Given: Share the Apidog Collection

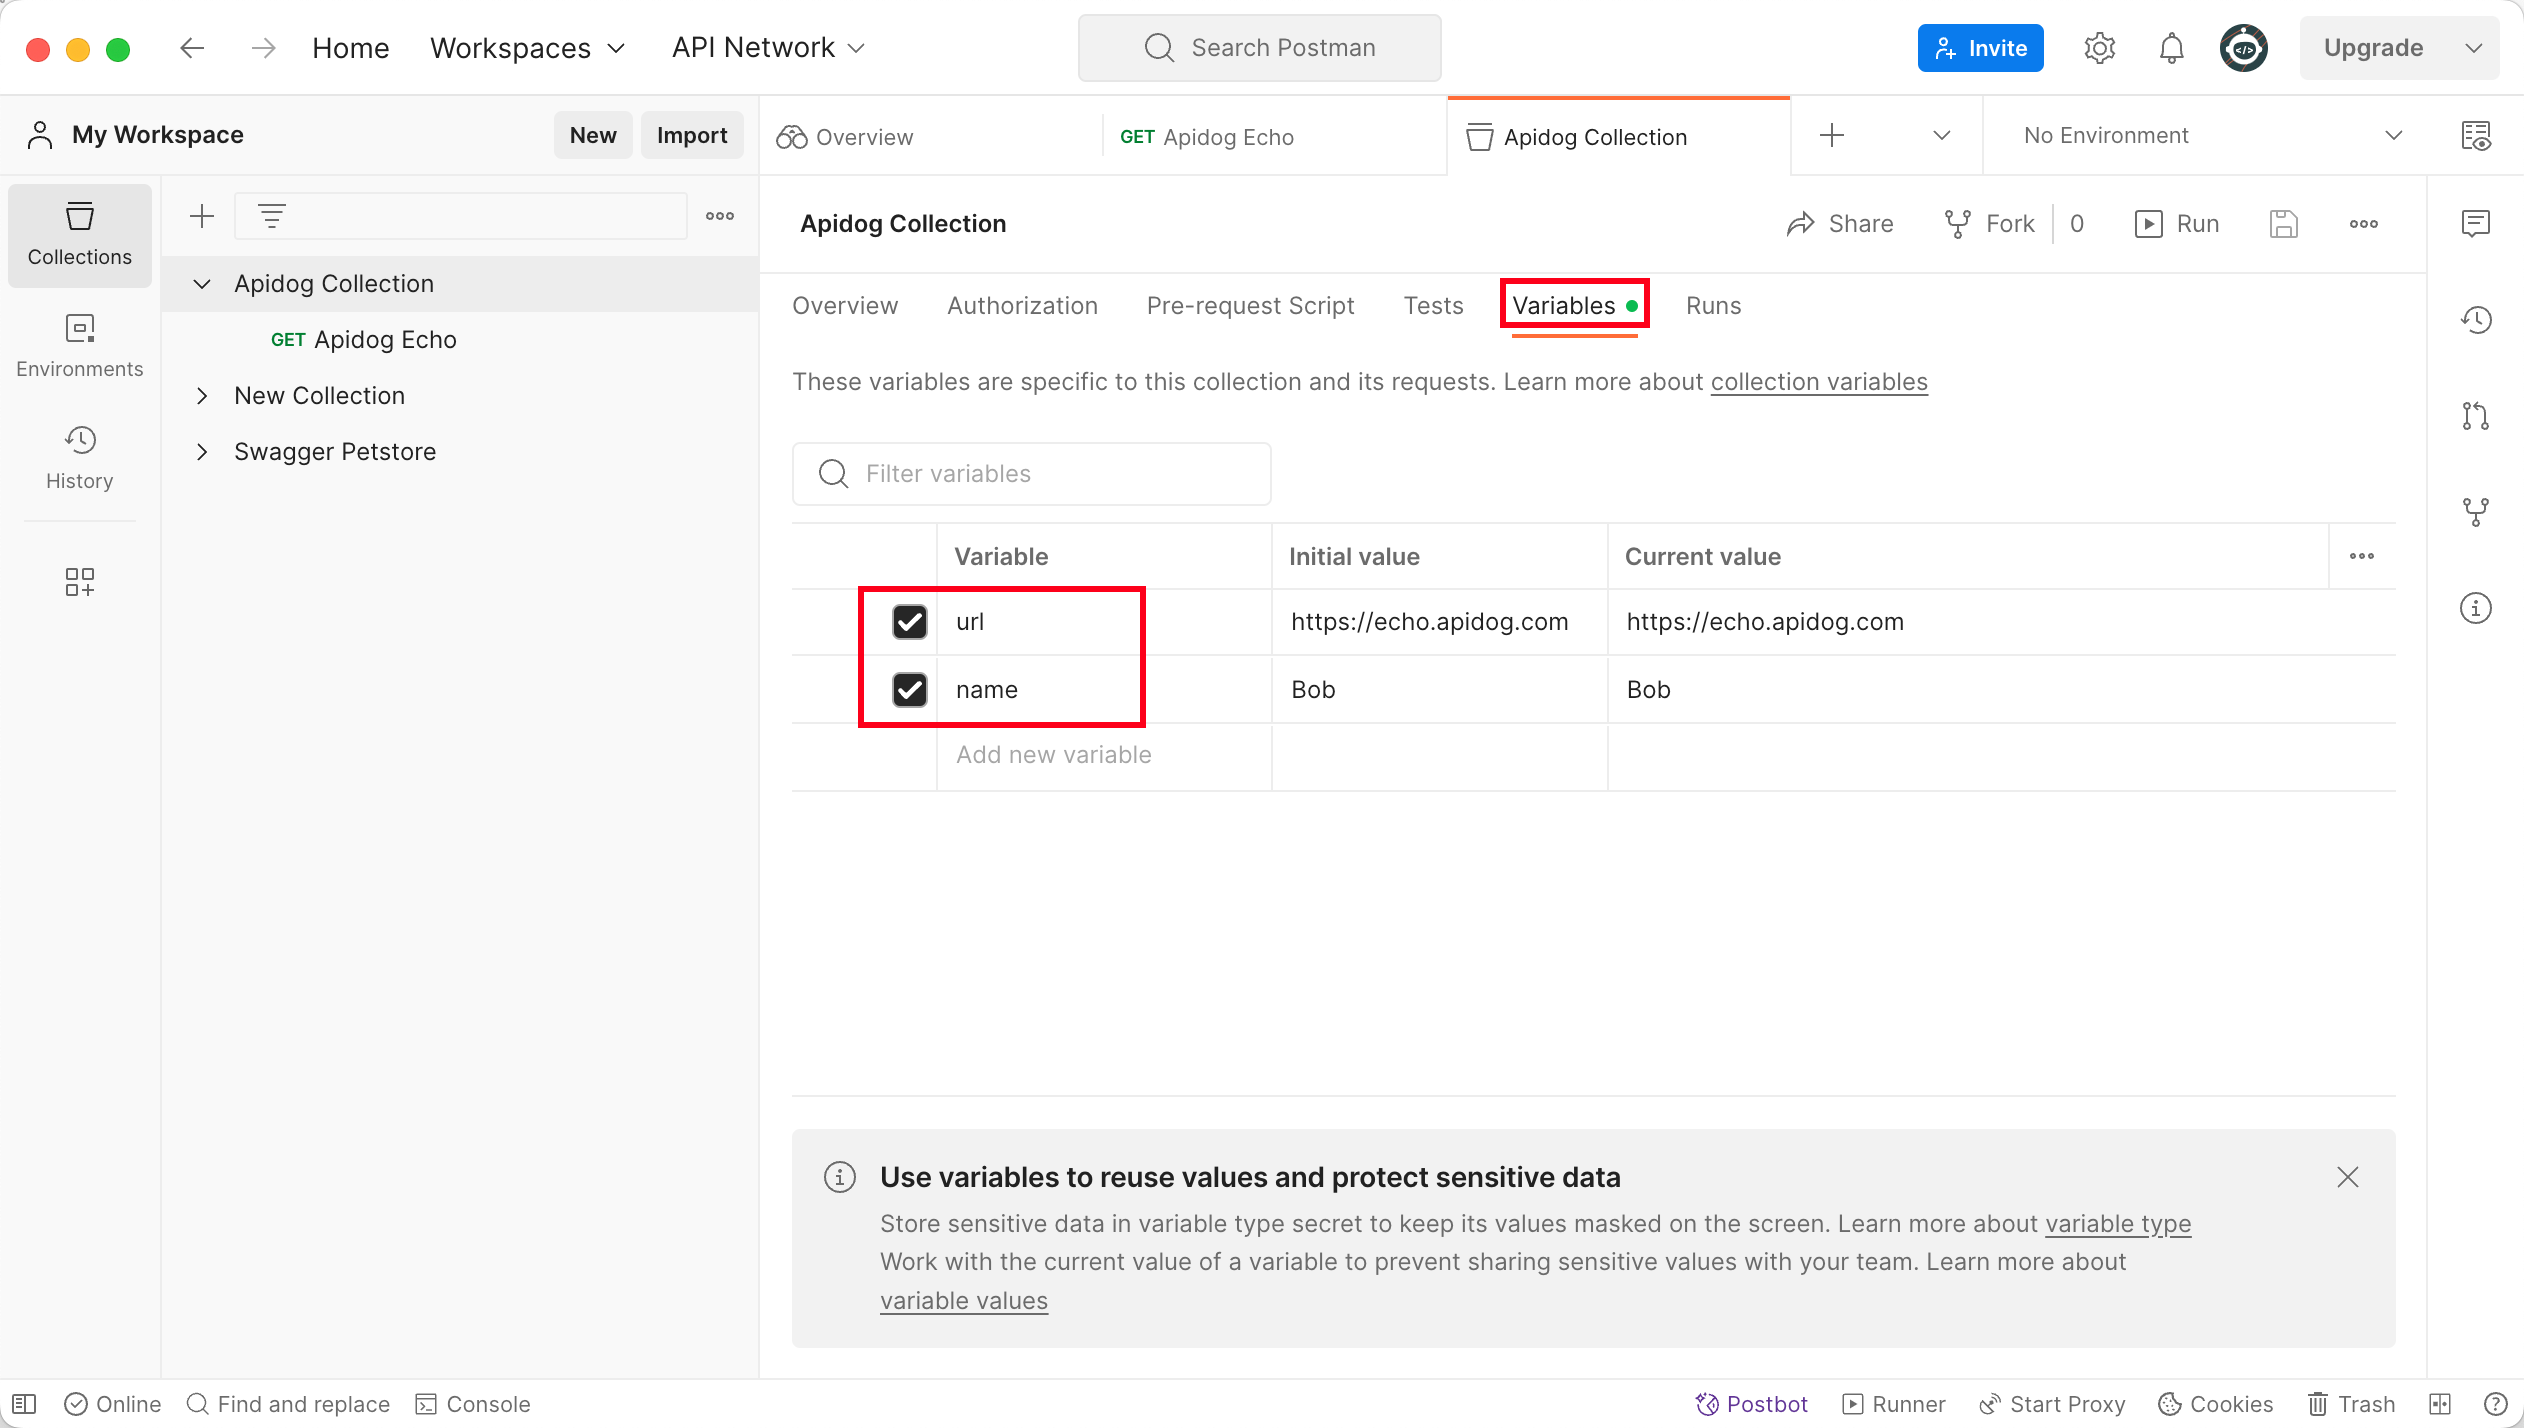Looking at the screenshot, I should 1839,224.
